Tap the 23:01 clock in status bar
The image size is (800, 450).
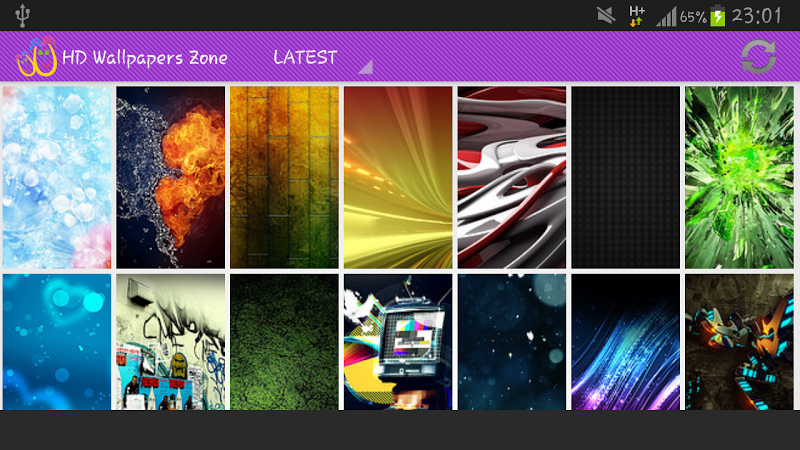pyautogui.click(x=756, y=16)
